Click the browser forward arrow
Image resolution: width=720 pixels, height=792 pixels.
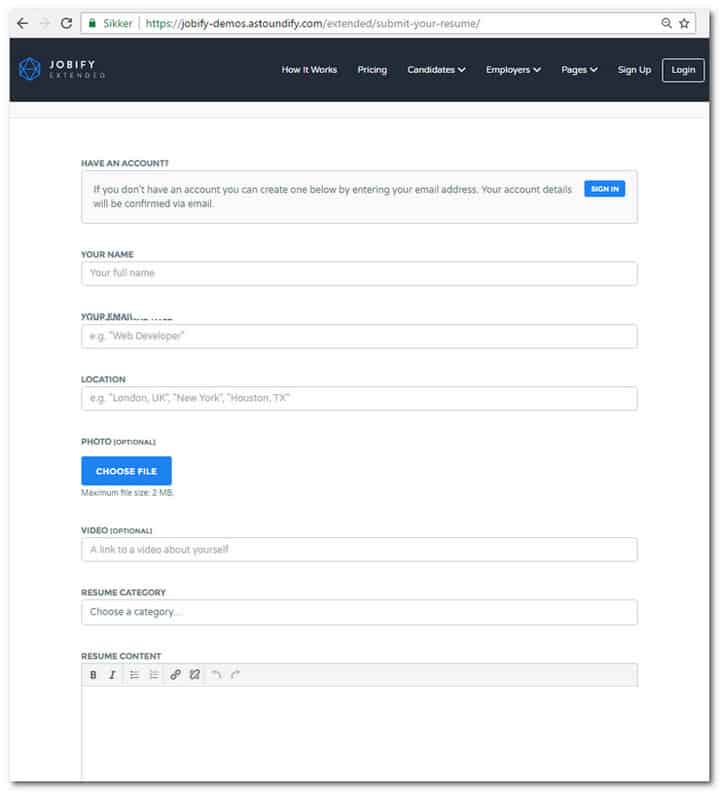pos(44,23)
